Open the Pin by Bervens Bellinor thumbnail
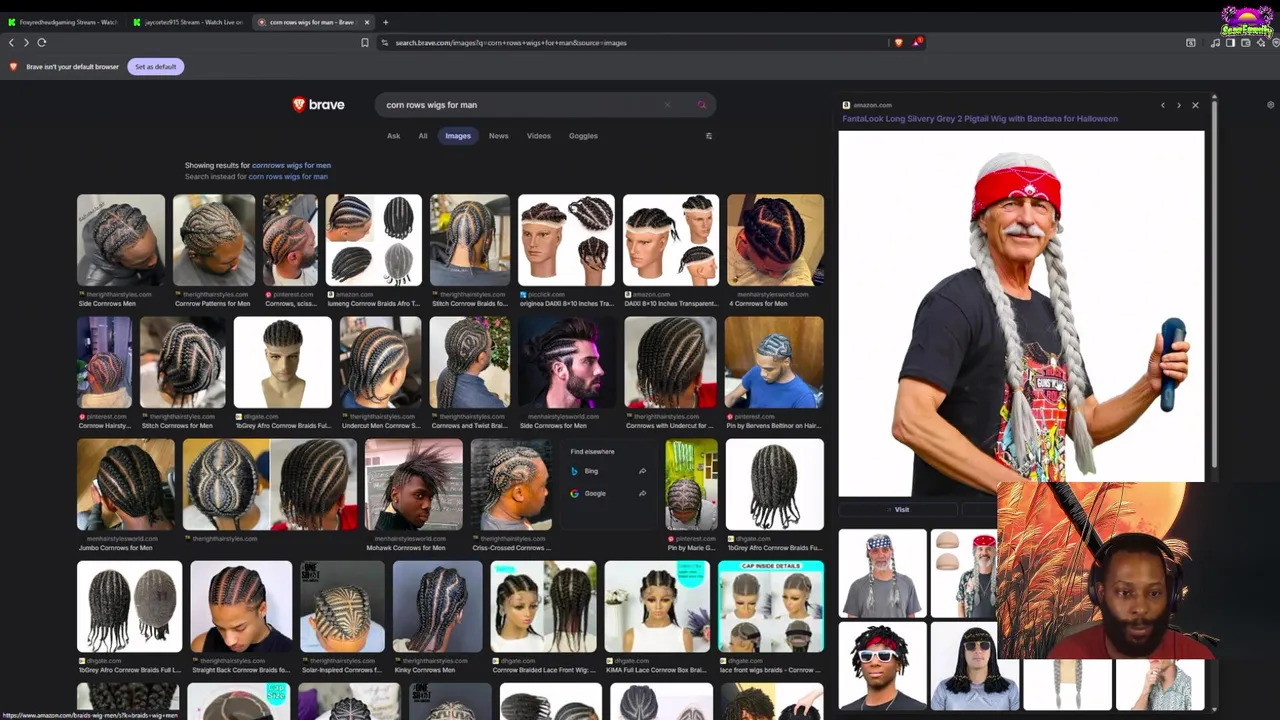Image resolution: width=1280 pixels, height=720 pixels. pos(774,363)
